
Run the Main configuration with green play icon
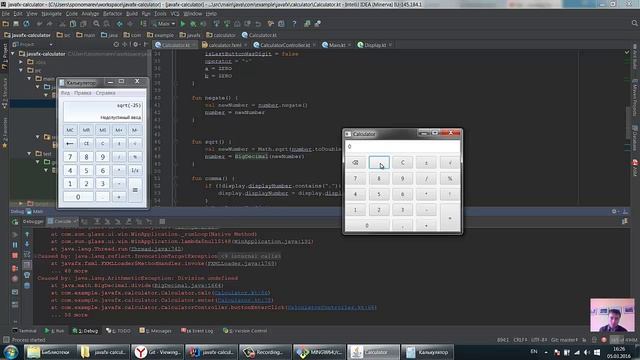(x=183, y=24)
